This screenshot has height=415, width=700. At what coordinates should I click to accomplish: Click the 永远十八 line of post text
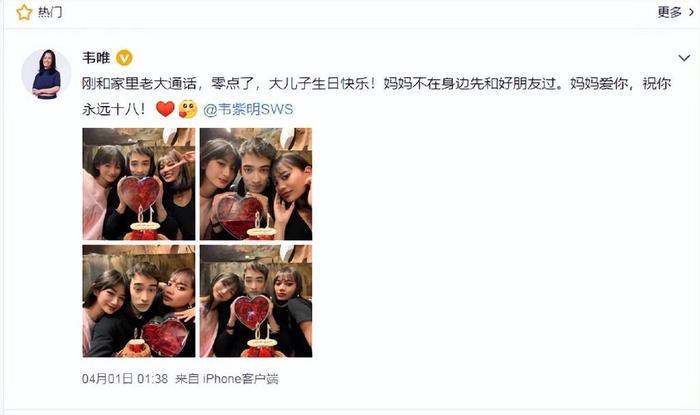coord(114,109)
